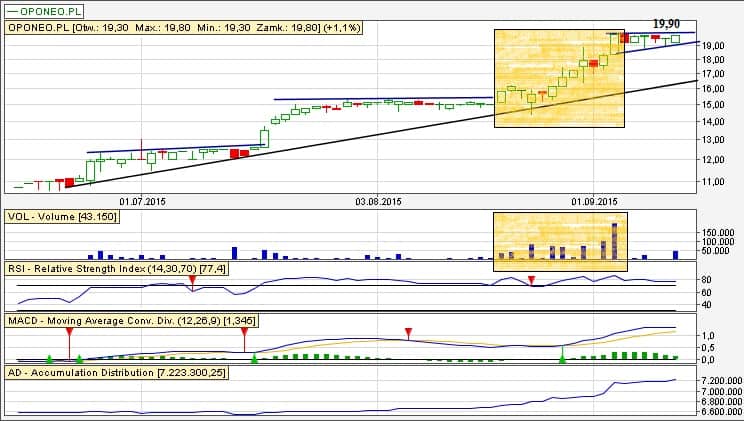Click the 01.09.2015 date label
Viewport: 744px width, 422px height.
point(594,200)
